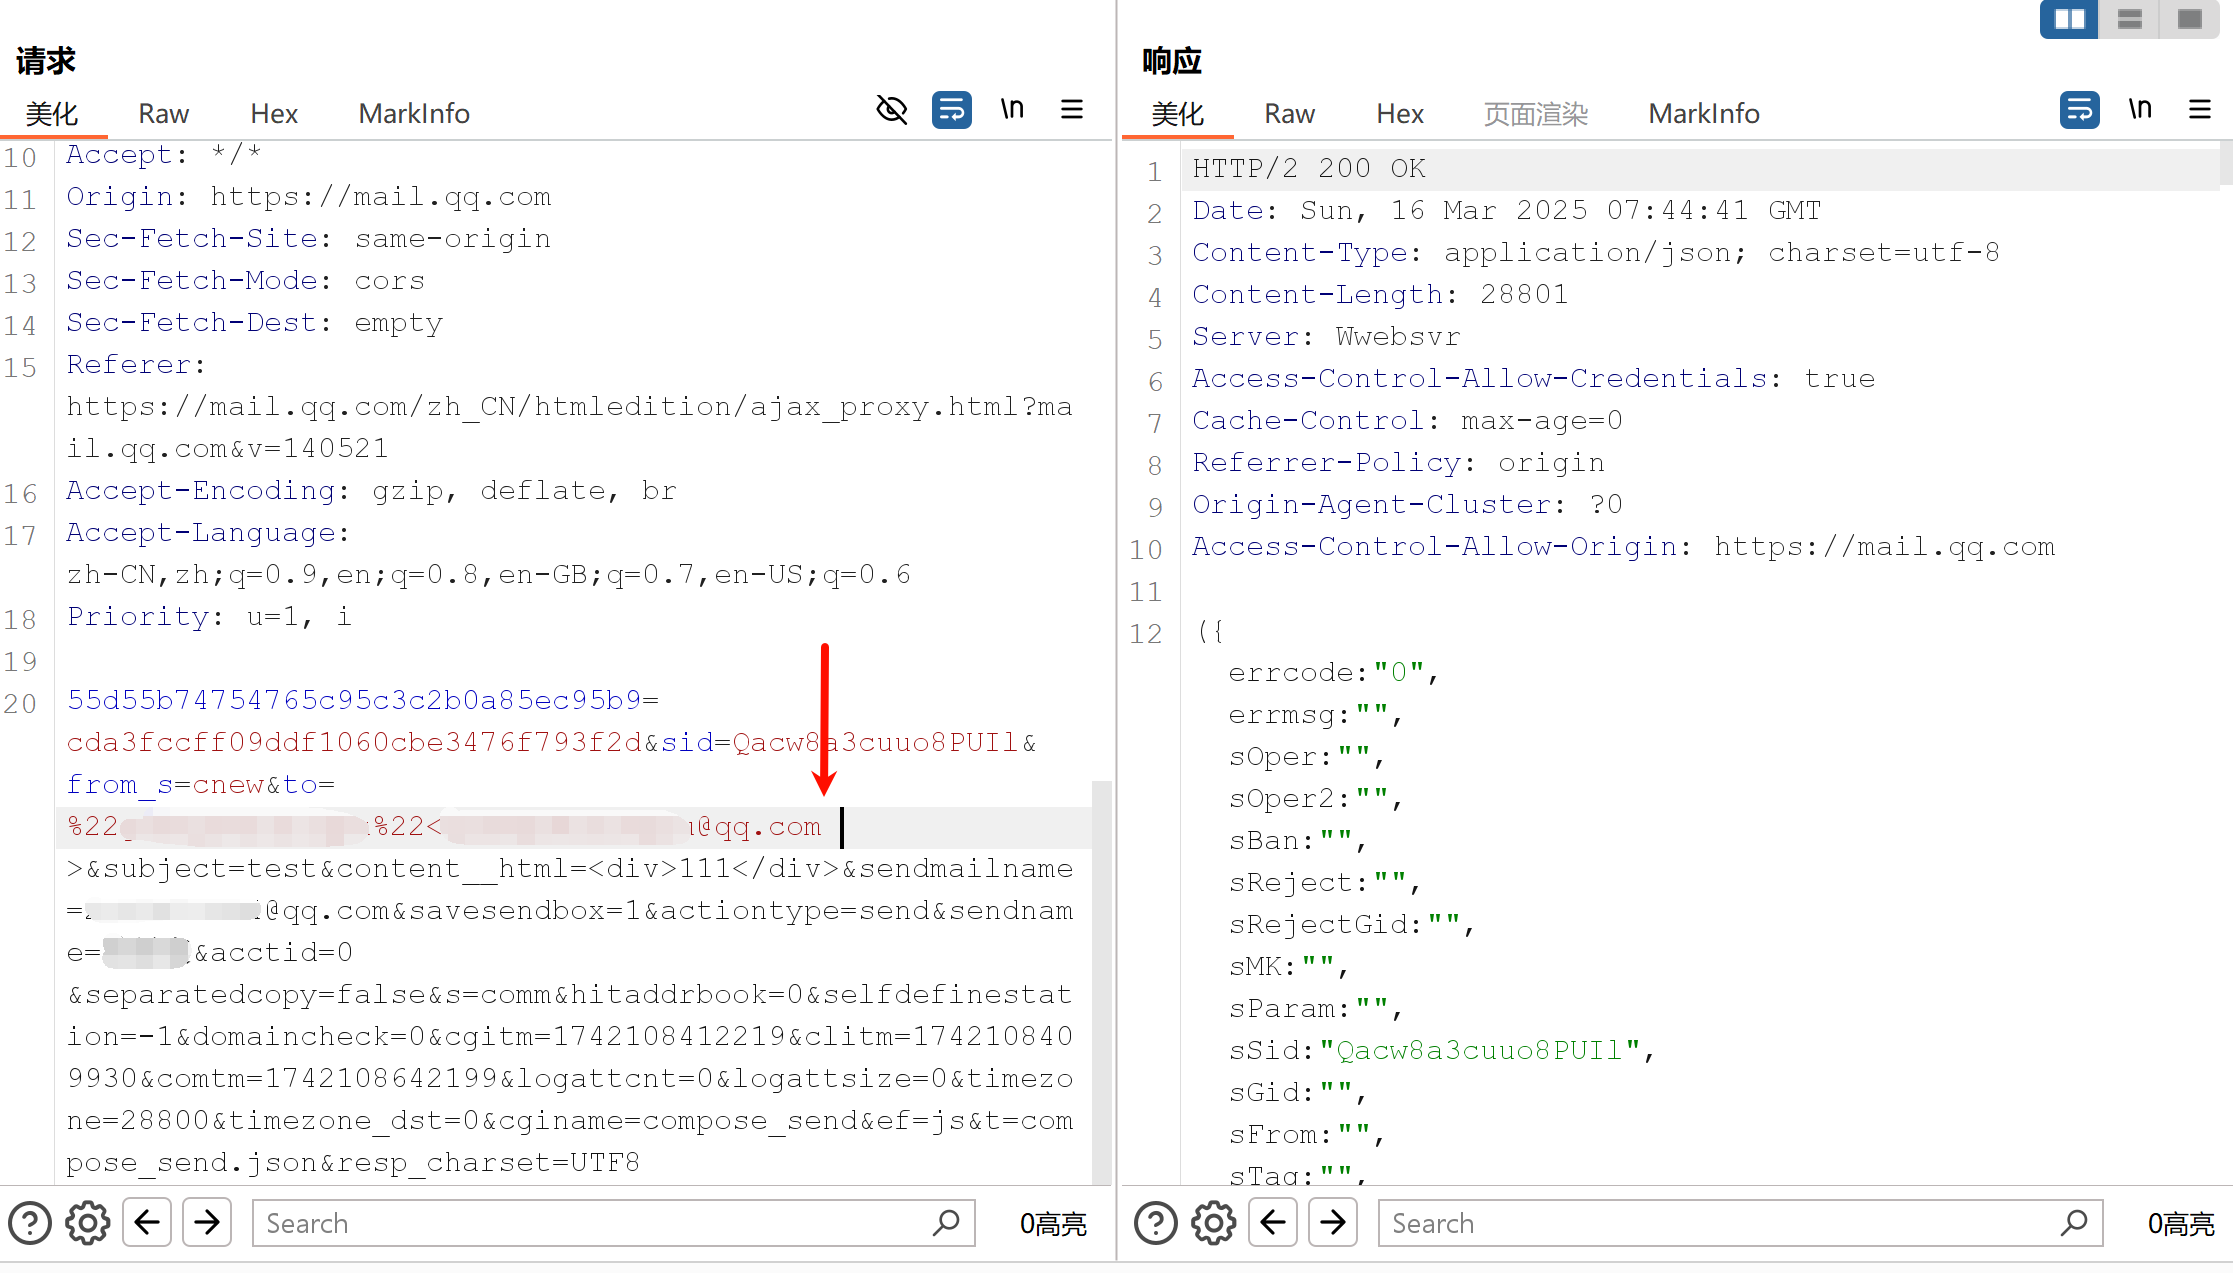Click 'Sec-Fetch-Dest: empty' request header

(x=255, y=323)
